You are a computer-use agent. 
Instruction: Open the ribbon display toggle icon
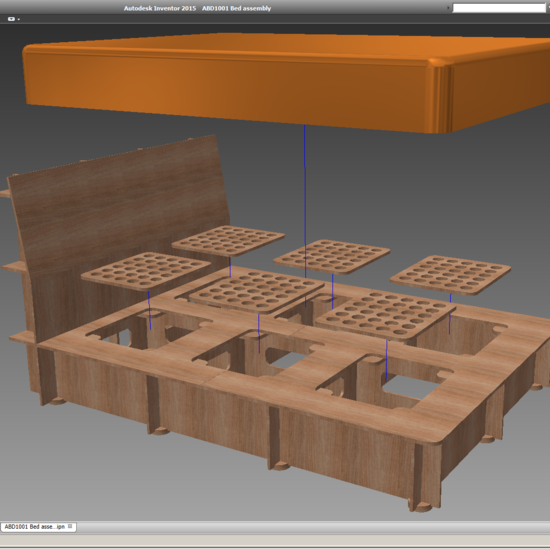(11, 19)
